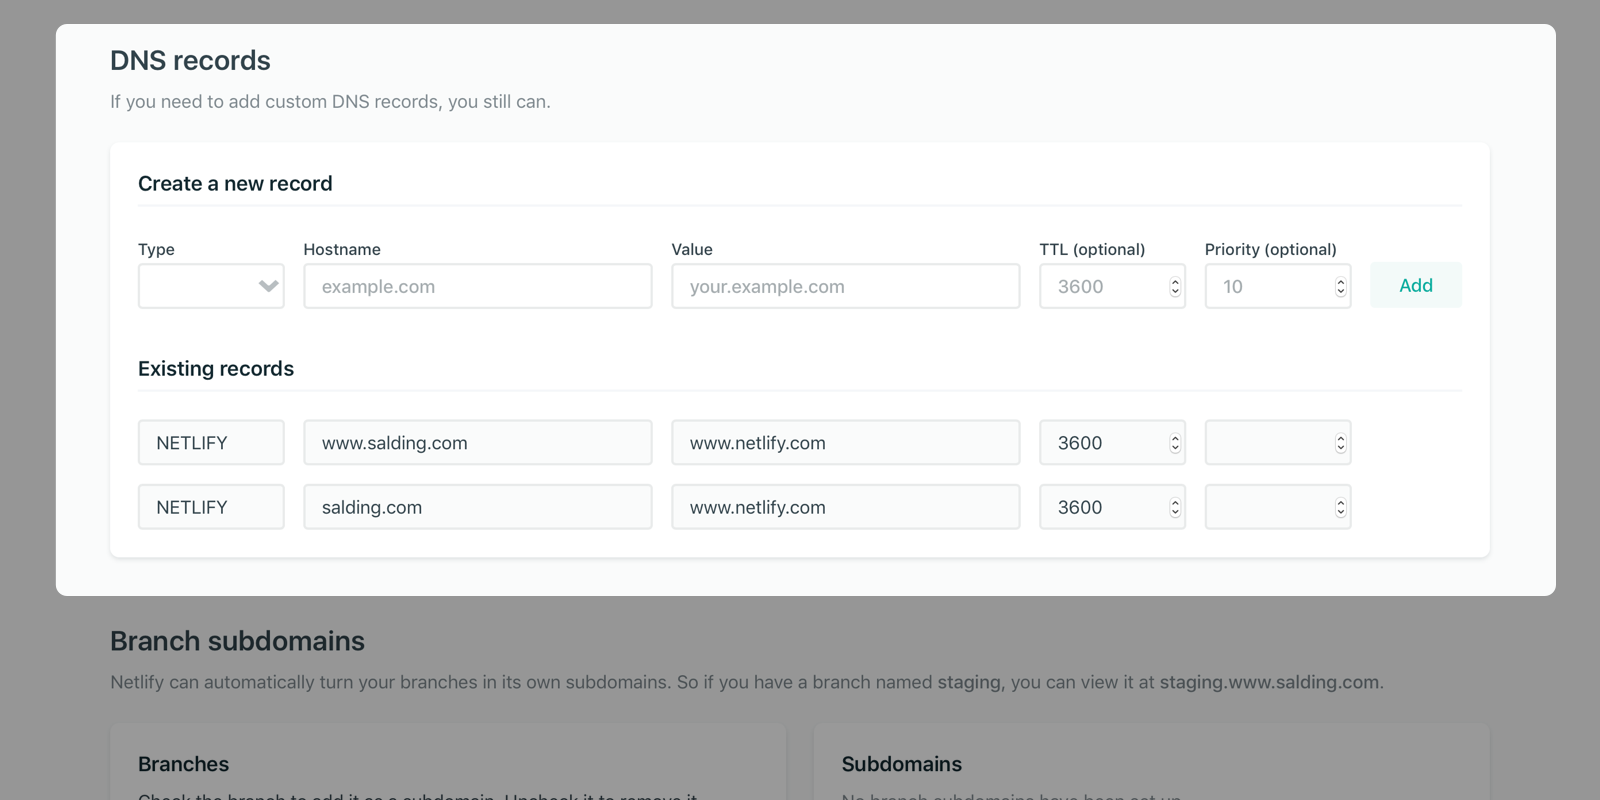
Task: Click Priority stepper for www.salding.com record
Action: click(x=1341, y=443)
